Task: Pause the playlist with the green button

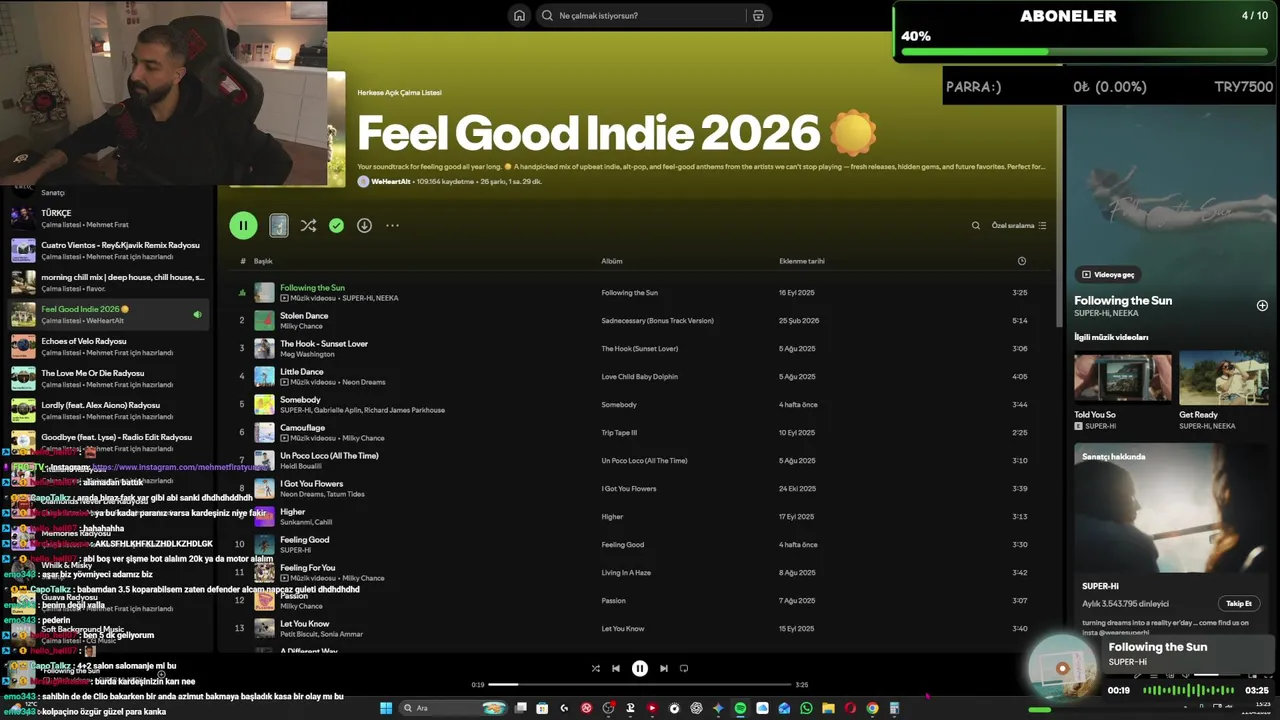Action: 243,225
